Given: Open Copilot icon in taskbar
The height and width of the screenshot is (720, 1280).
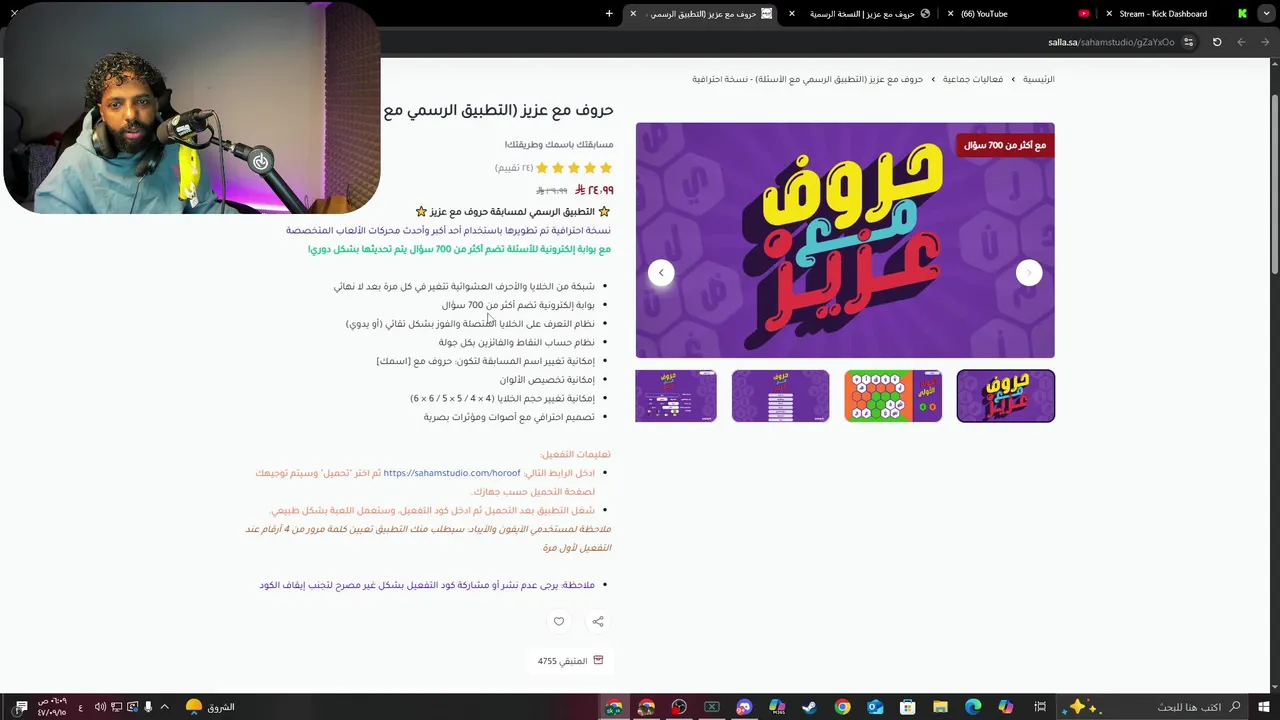Looking at the screenshot, I should 1006,707.
